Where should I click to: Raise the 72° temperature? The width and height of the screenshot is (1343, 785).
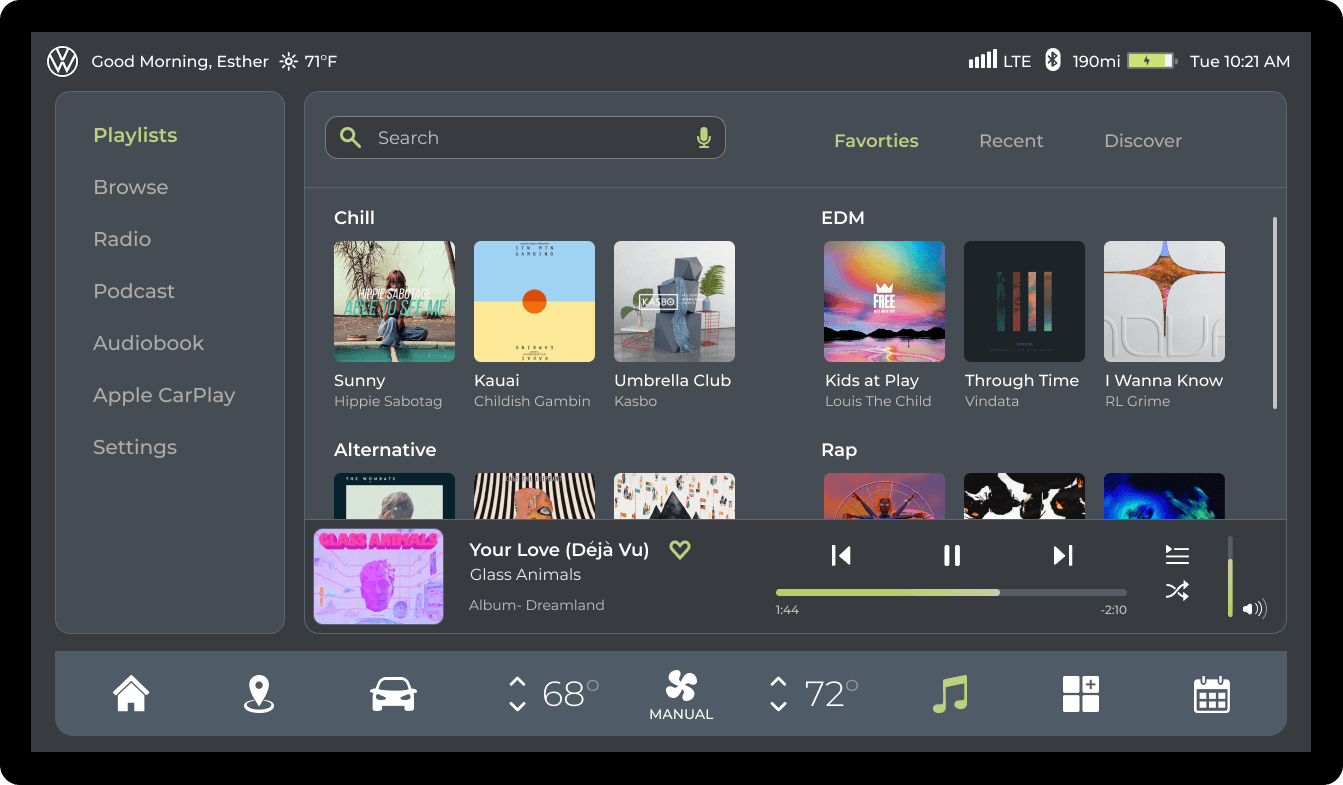(x=778, y=682)
